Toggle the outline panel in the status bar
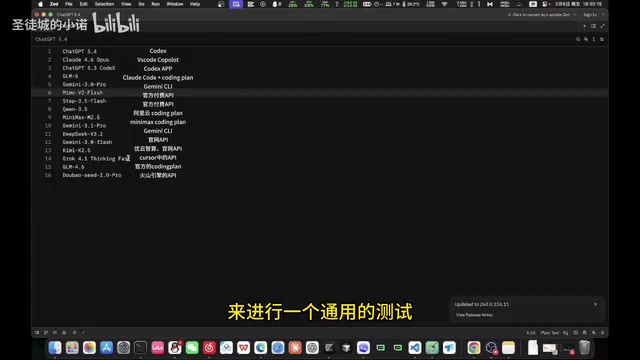This screenshot has height=360, width=640. [x=55, y=333]
